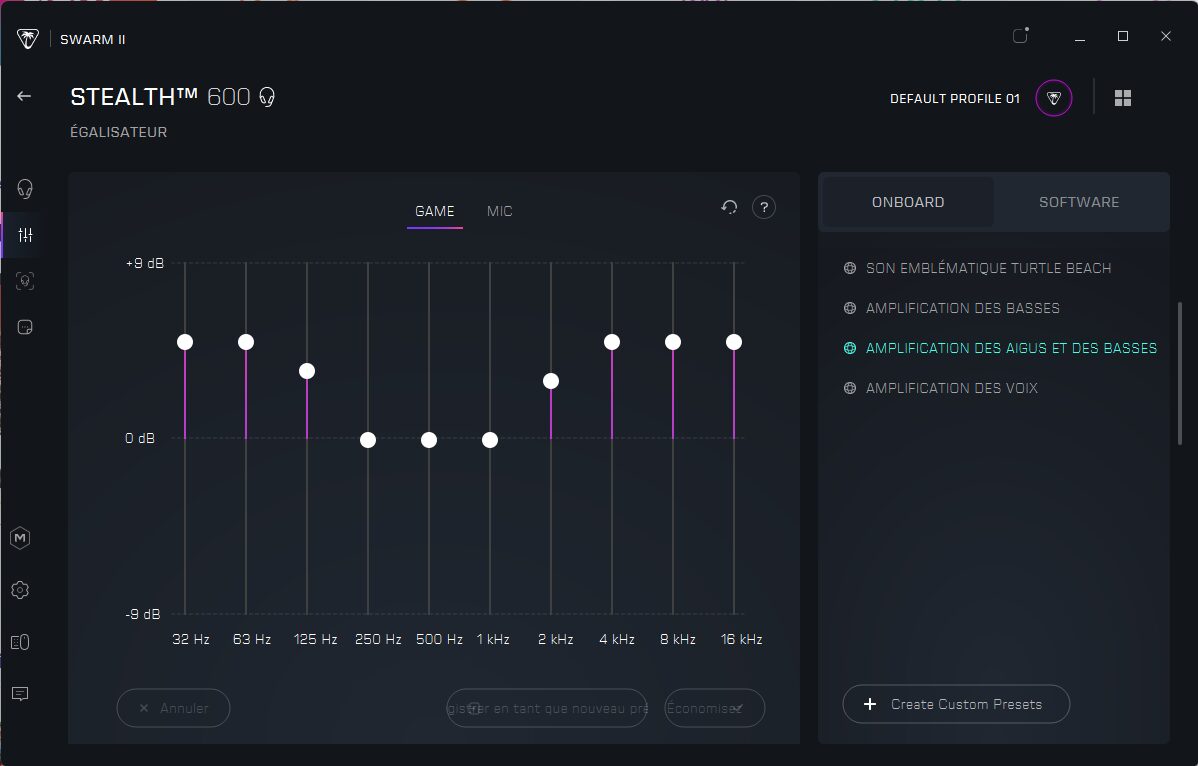Switch to the MIC tab
Screen dimensions: 1198x766
click(499, 211)
